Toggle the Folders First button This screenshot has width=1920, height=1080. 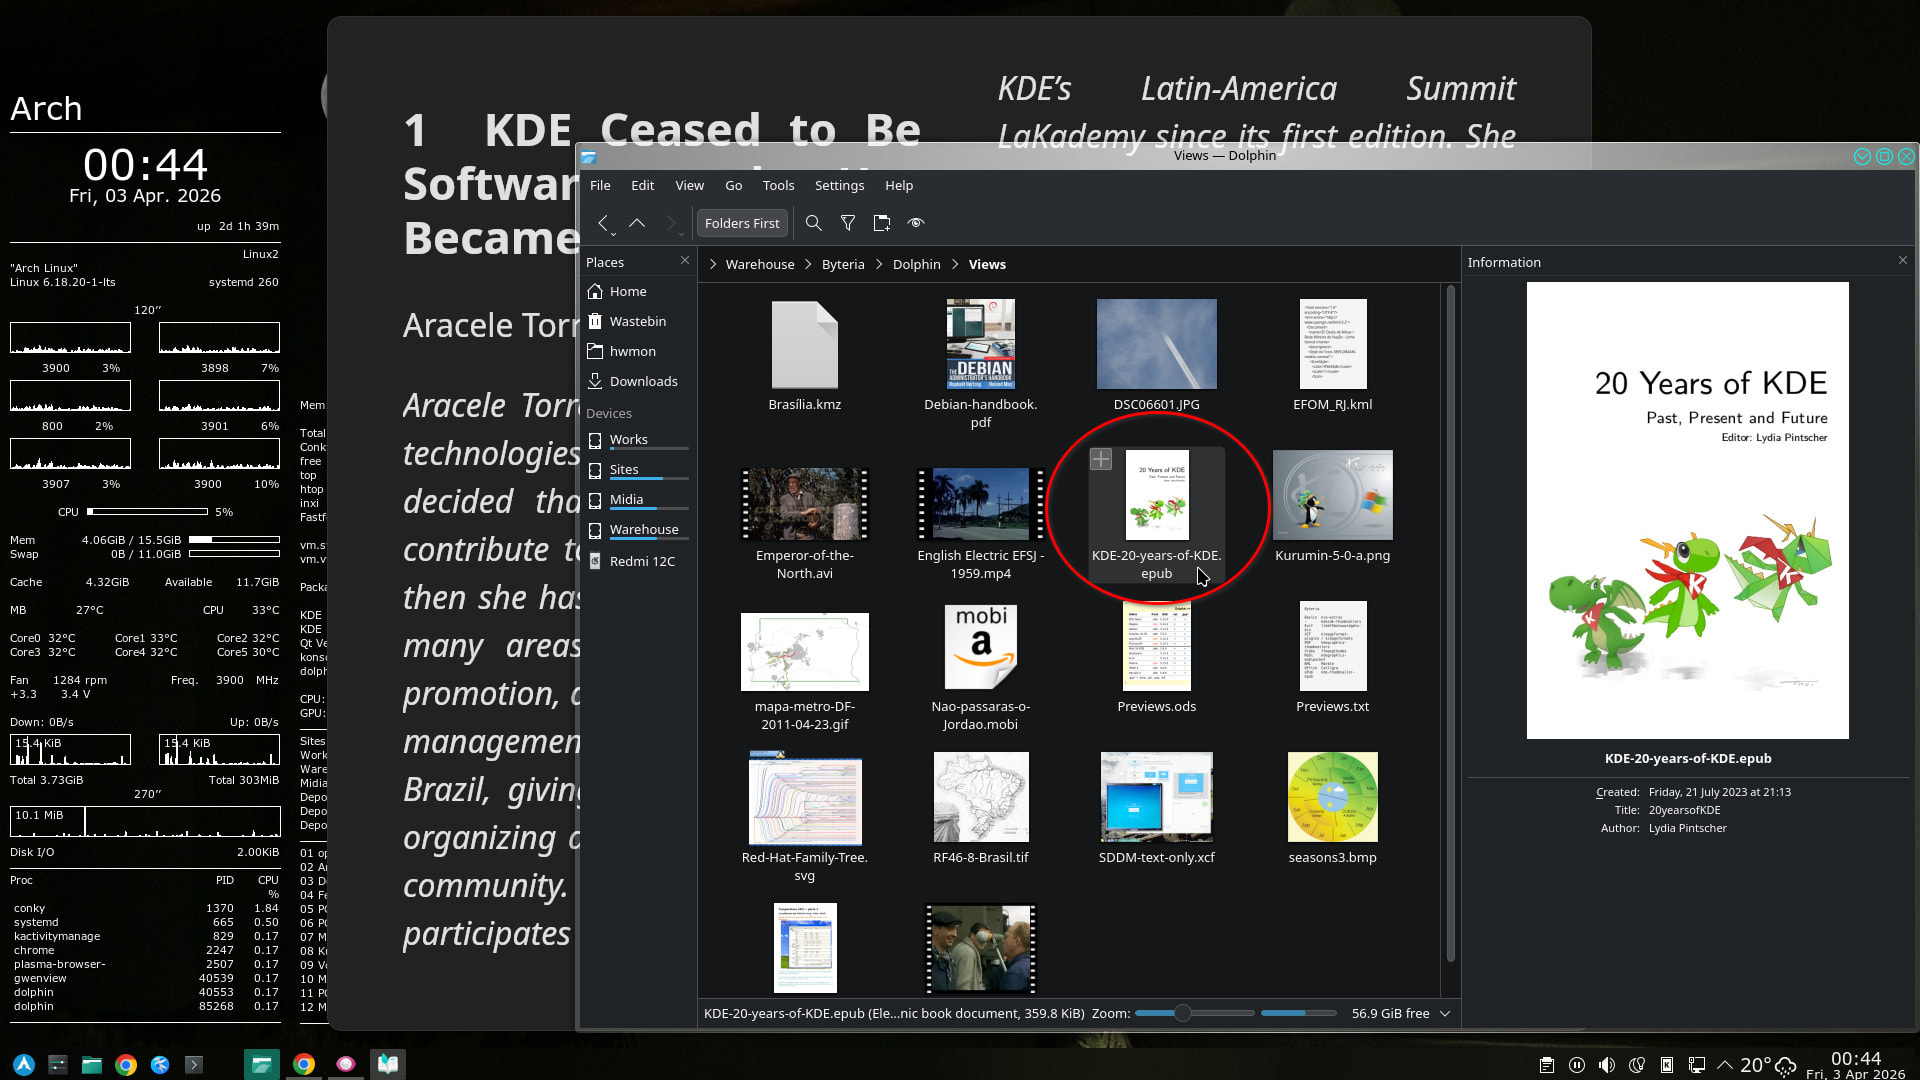741,223
